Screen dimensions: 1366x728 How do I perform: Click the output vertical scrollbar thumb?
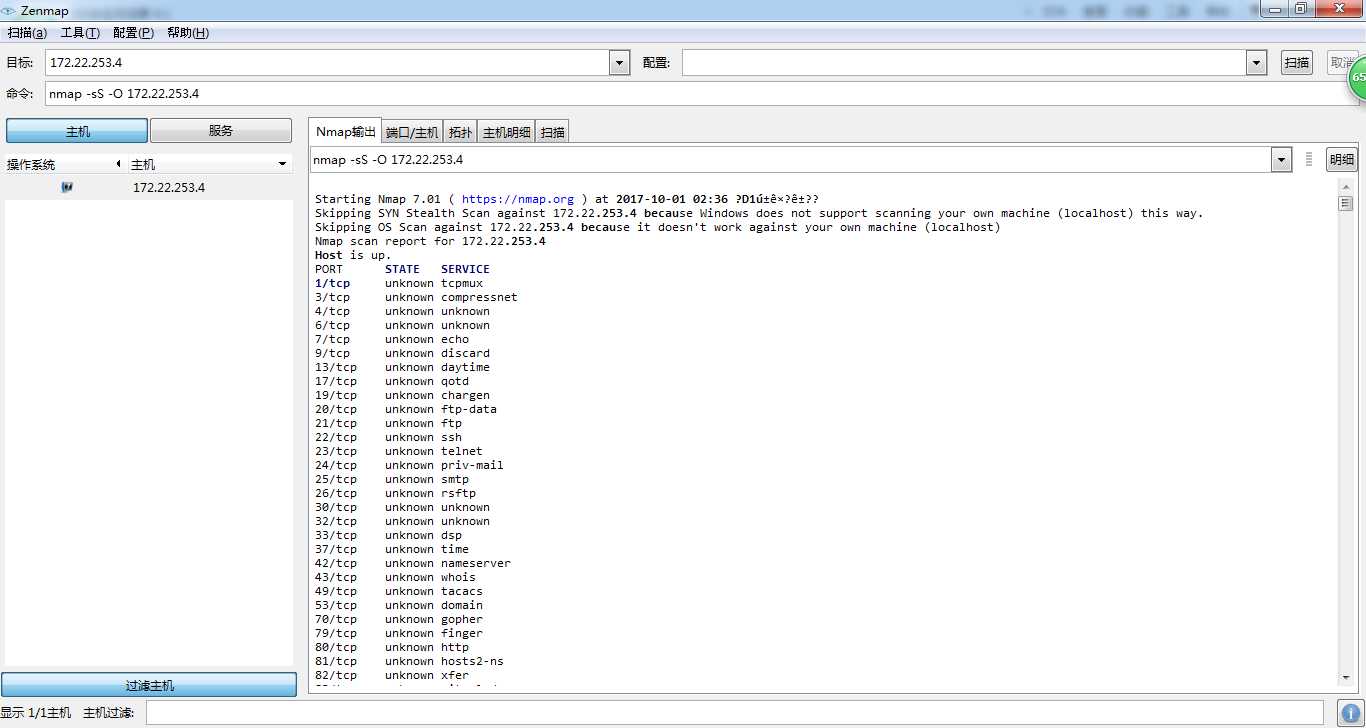click(x=1346, y=204)
